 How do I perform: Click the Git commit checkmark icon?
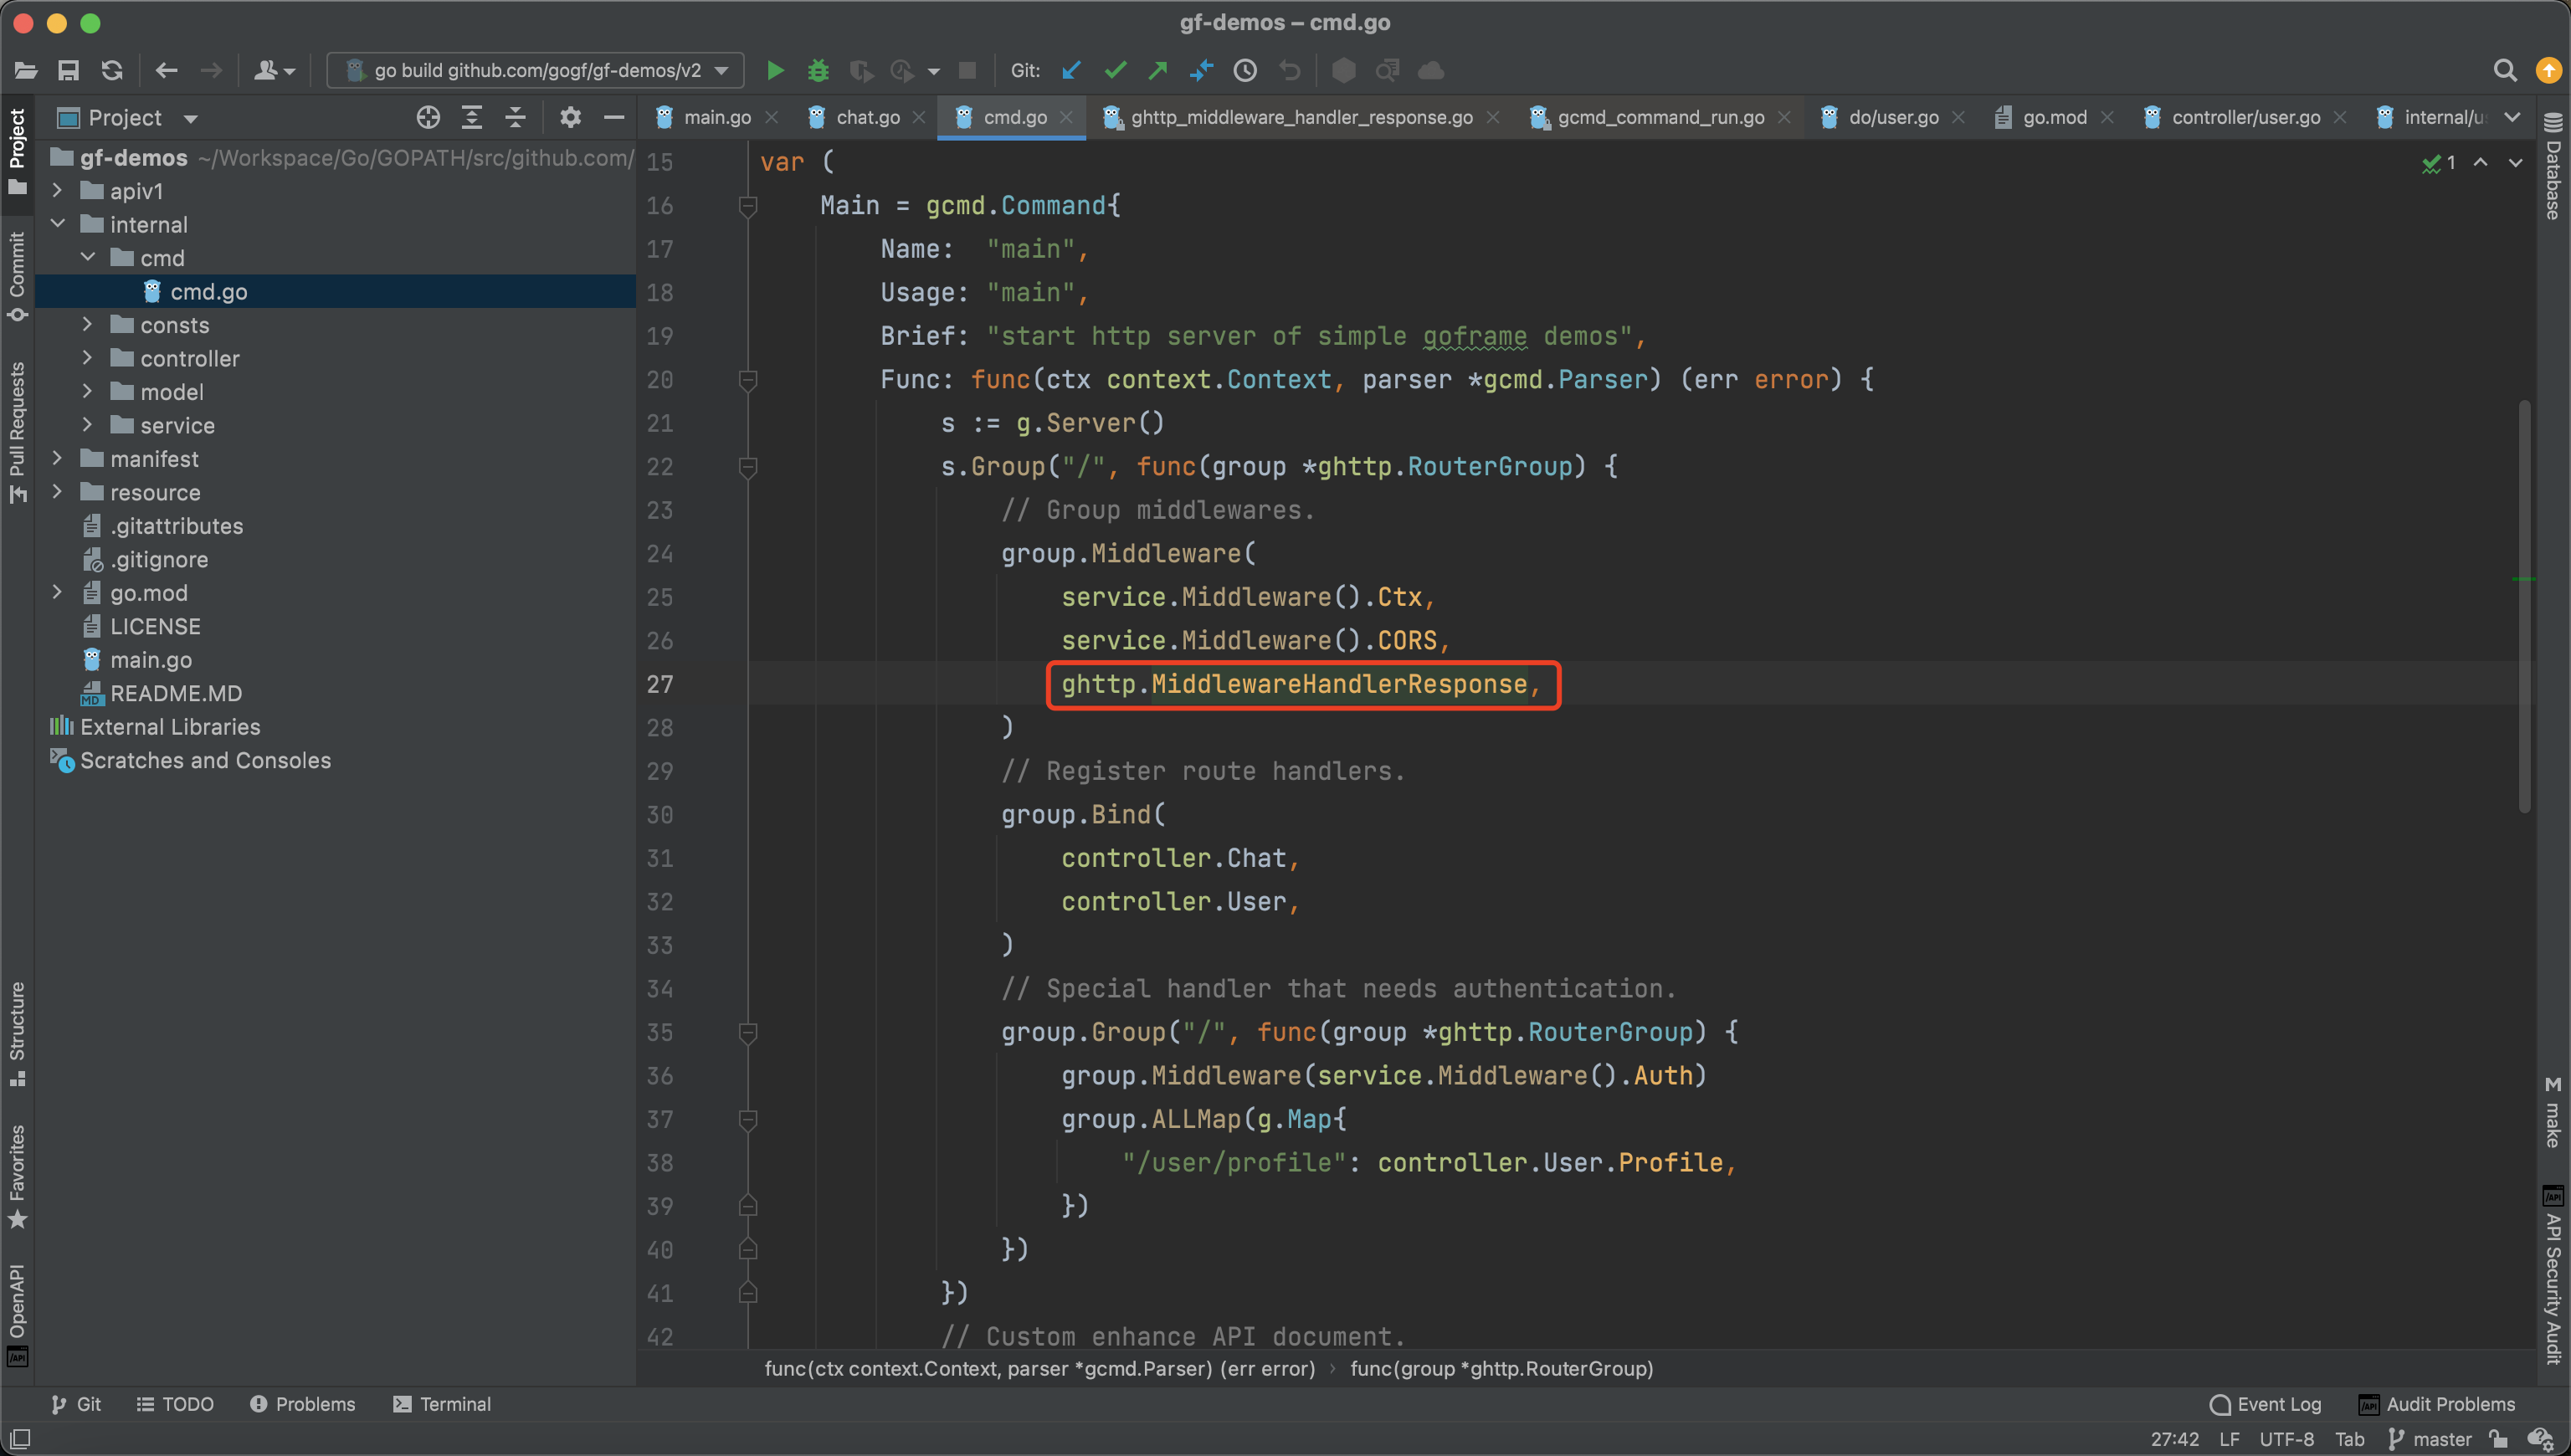(x=1115, y=70)
